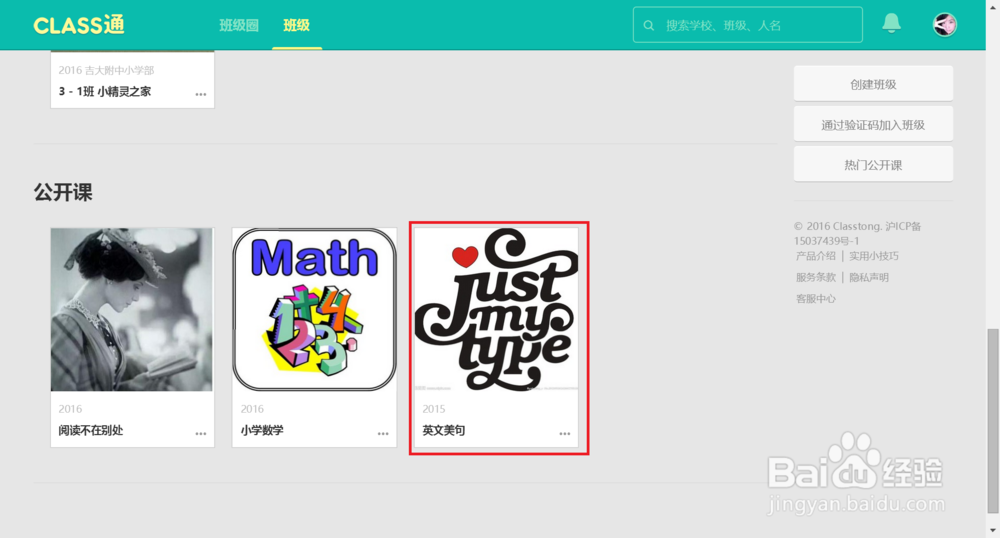
Task: Open the 实用小技巧 link
Action: click(x=874, y=256)
